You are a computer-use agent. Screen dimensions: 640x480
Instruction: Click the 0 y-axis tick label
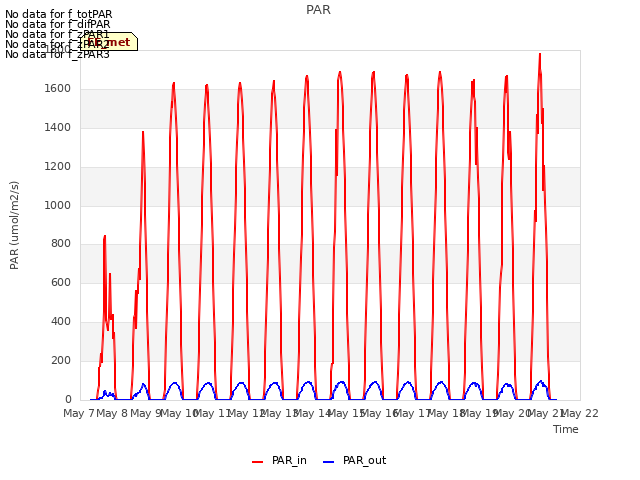click(x=68, y=400)
